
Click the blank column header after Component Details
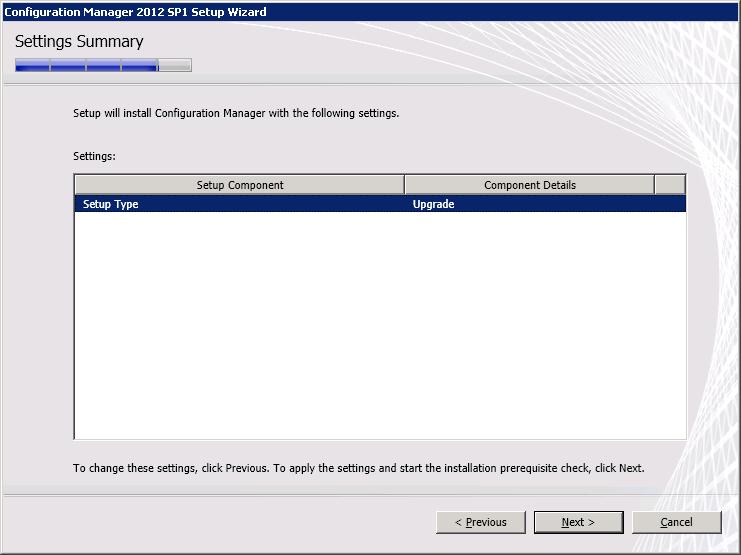670,185
